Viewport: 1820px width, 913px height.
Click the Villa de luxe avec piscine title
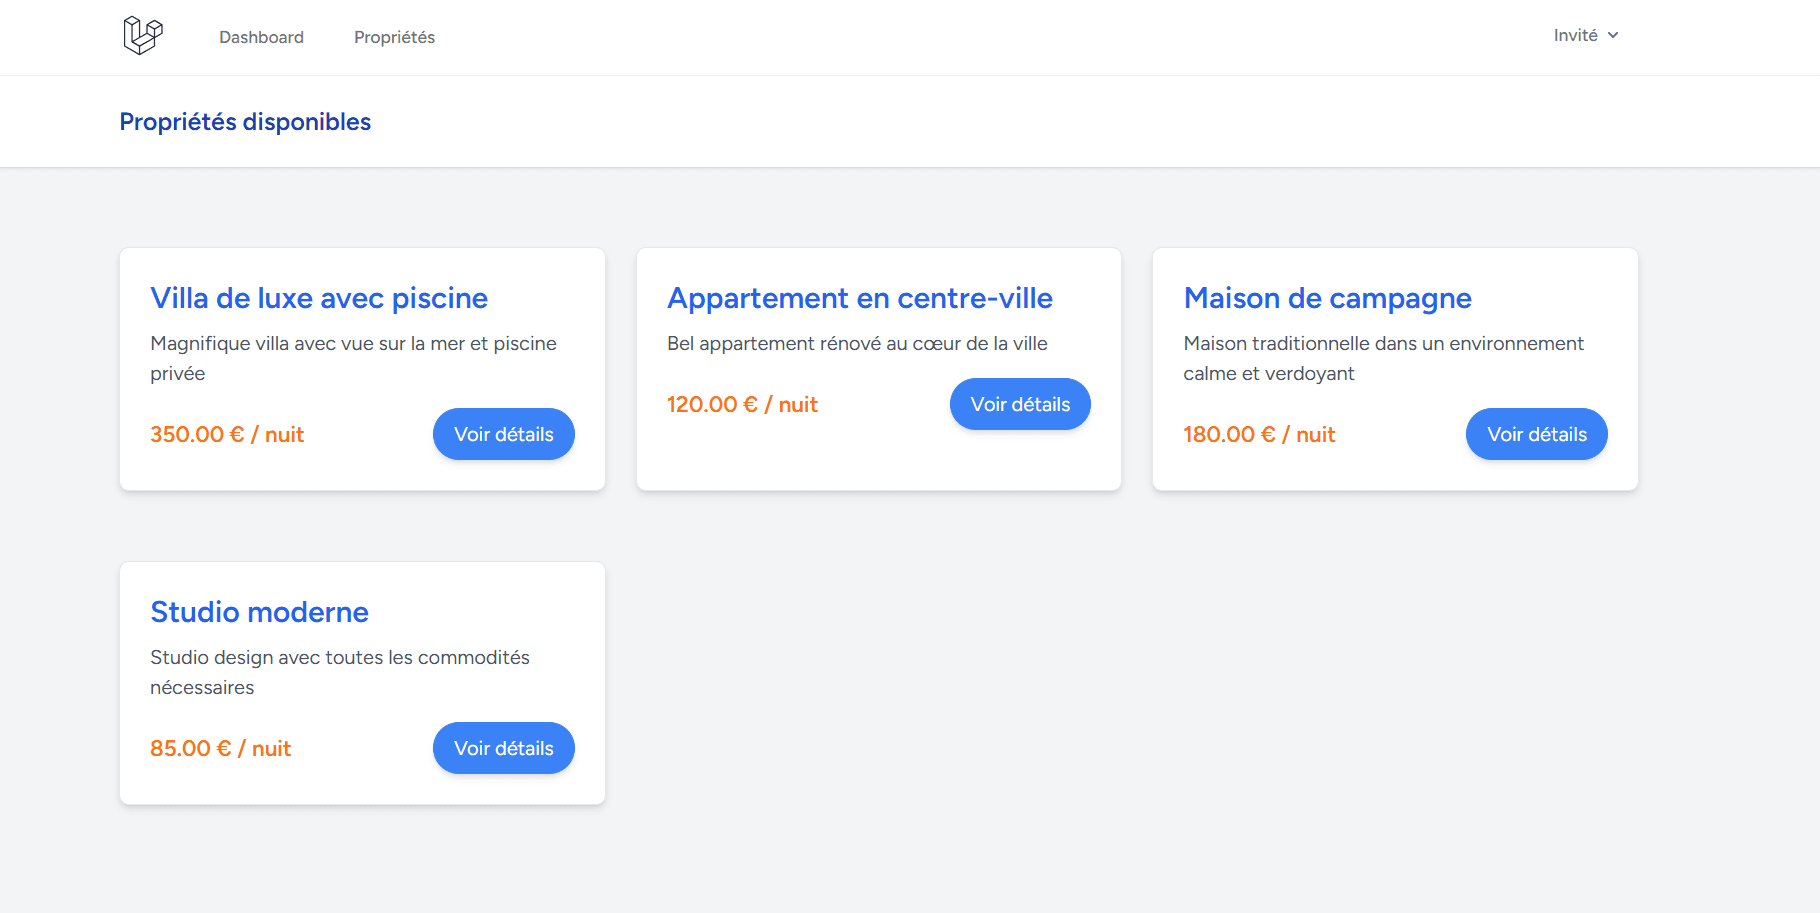coord(318,298)
